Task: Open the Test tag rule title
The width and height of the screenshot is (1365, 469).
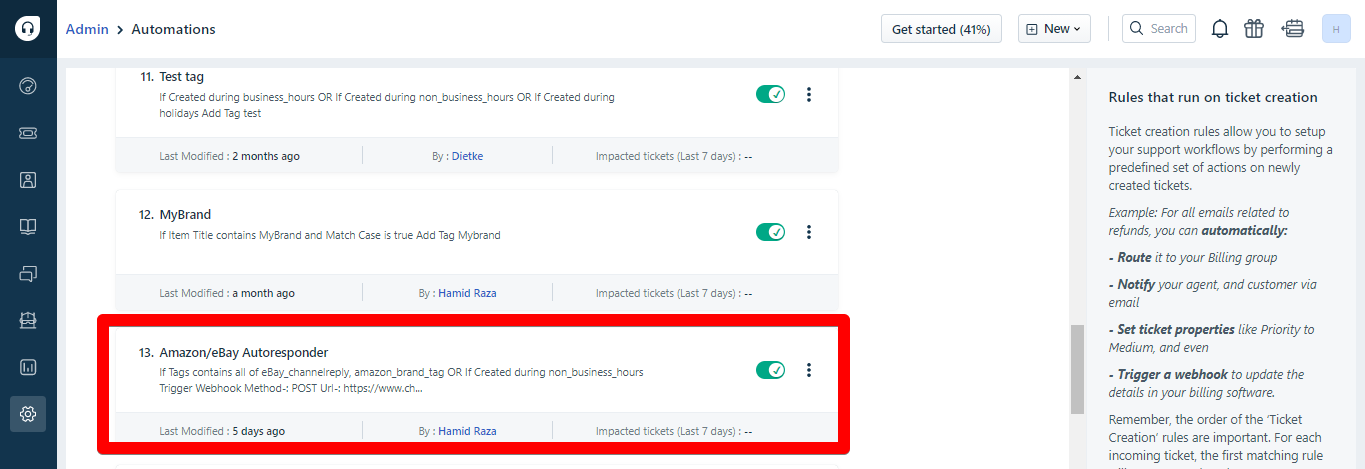Action: click(x=182, y=76)
